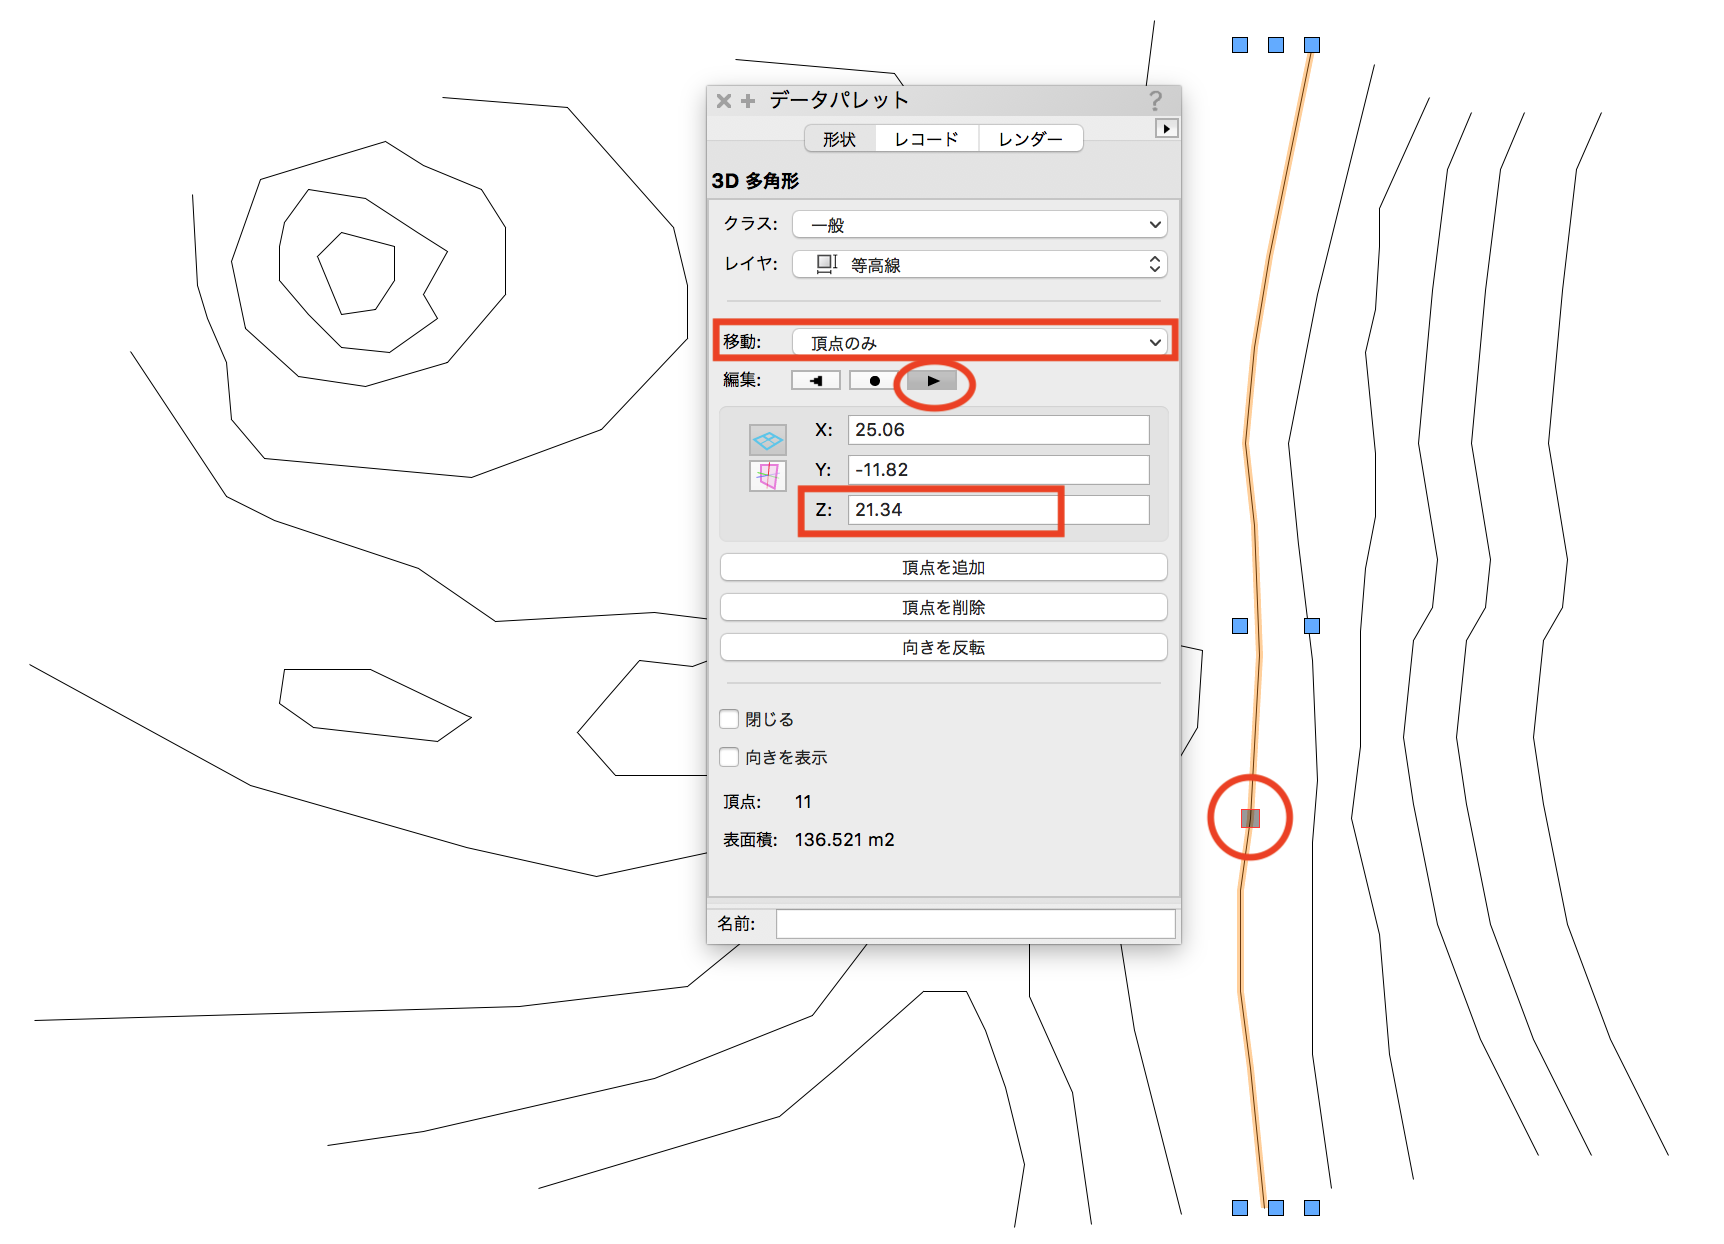This screenshot has height=1244, width=1724.
Task: Click the next vertex arrow button
Action: point(932,381)
